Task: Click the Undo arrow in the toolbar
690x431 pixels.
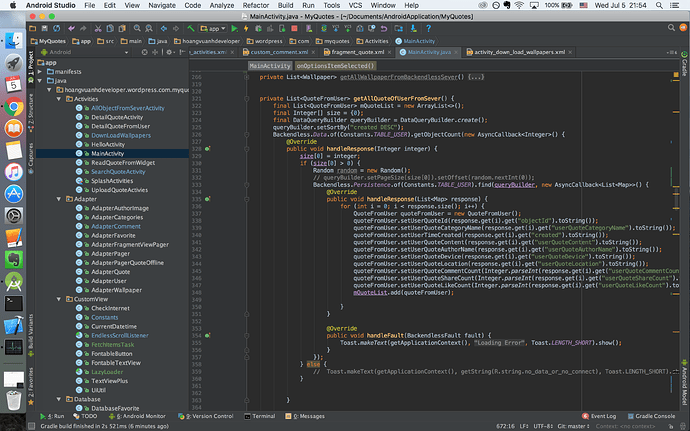Action: pos(71,28)
